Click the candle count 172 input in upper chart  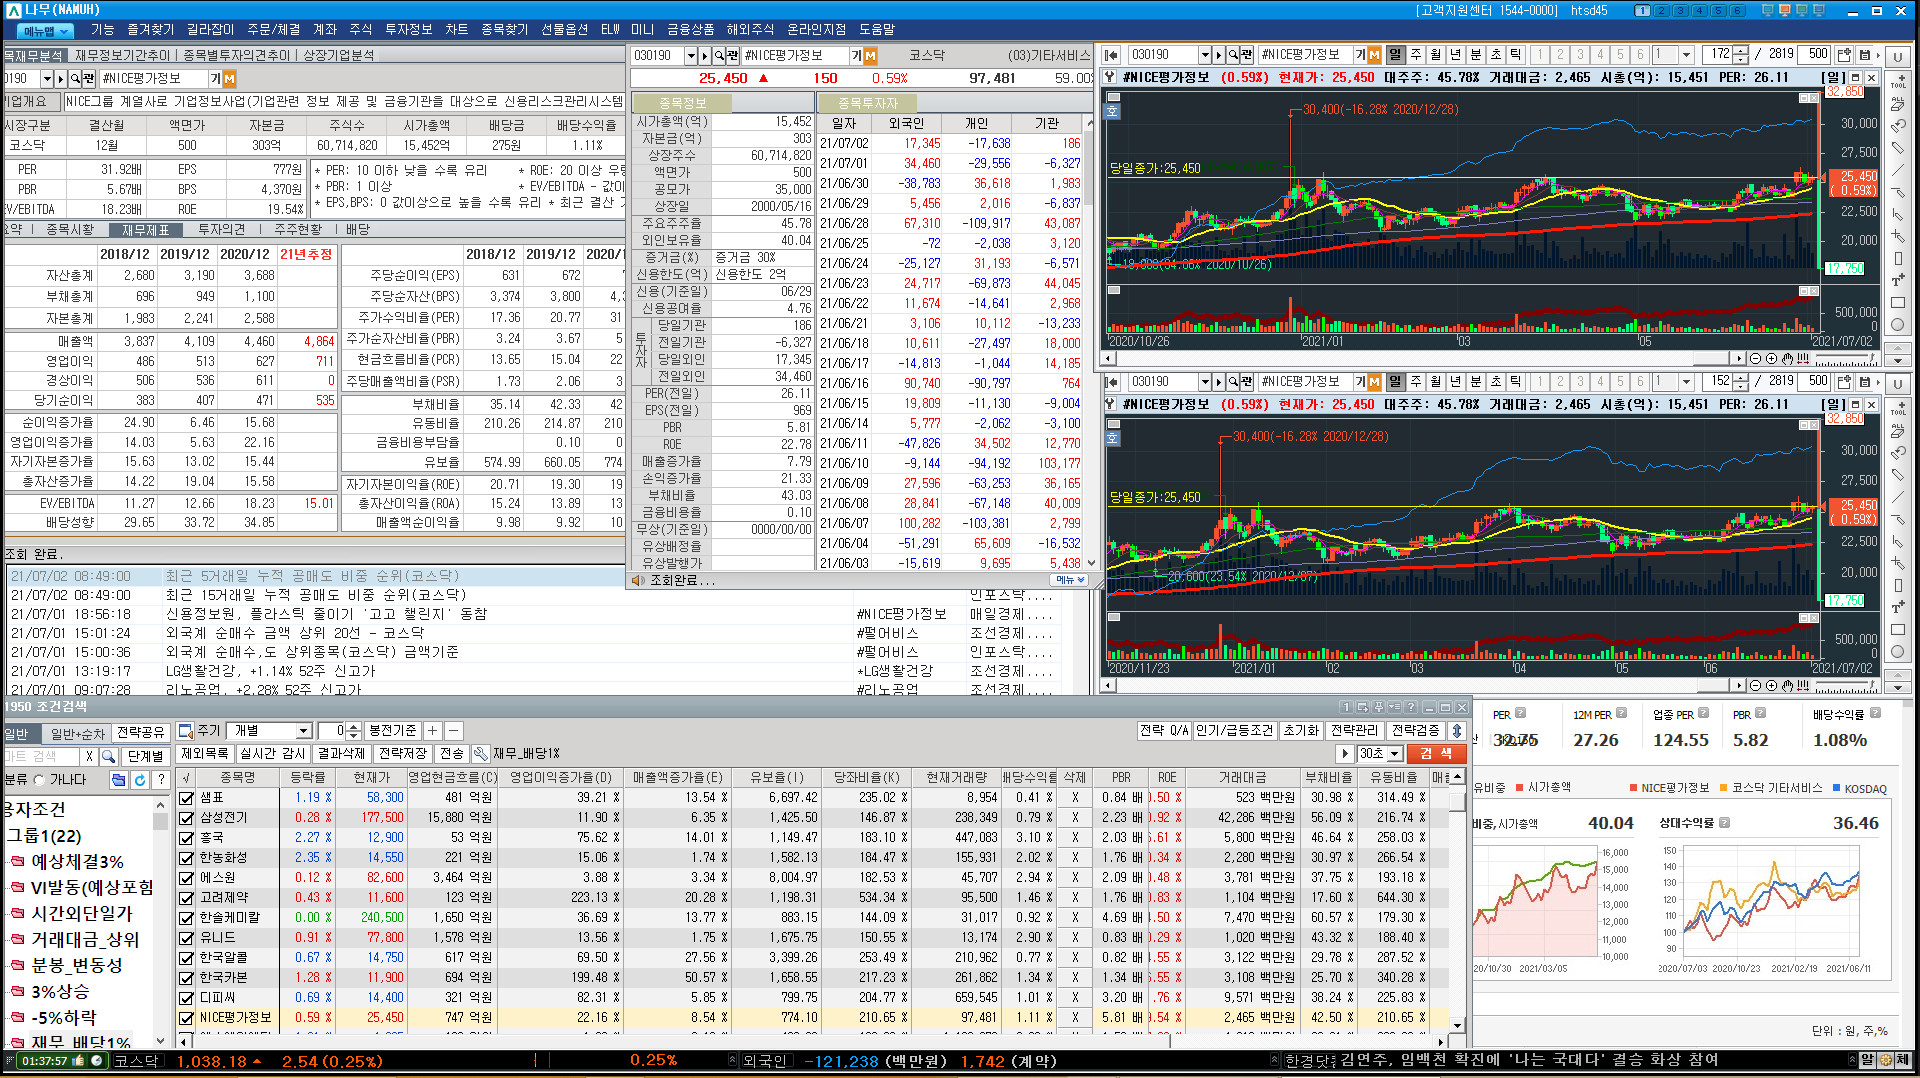click(x=1719, y=55)
